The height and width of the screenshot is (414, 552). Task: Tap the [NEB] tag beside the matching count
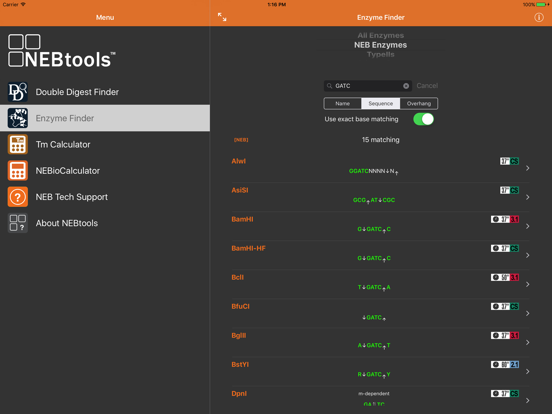point(241,140)
